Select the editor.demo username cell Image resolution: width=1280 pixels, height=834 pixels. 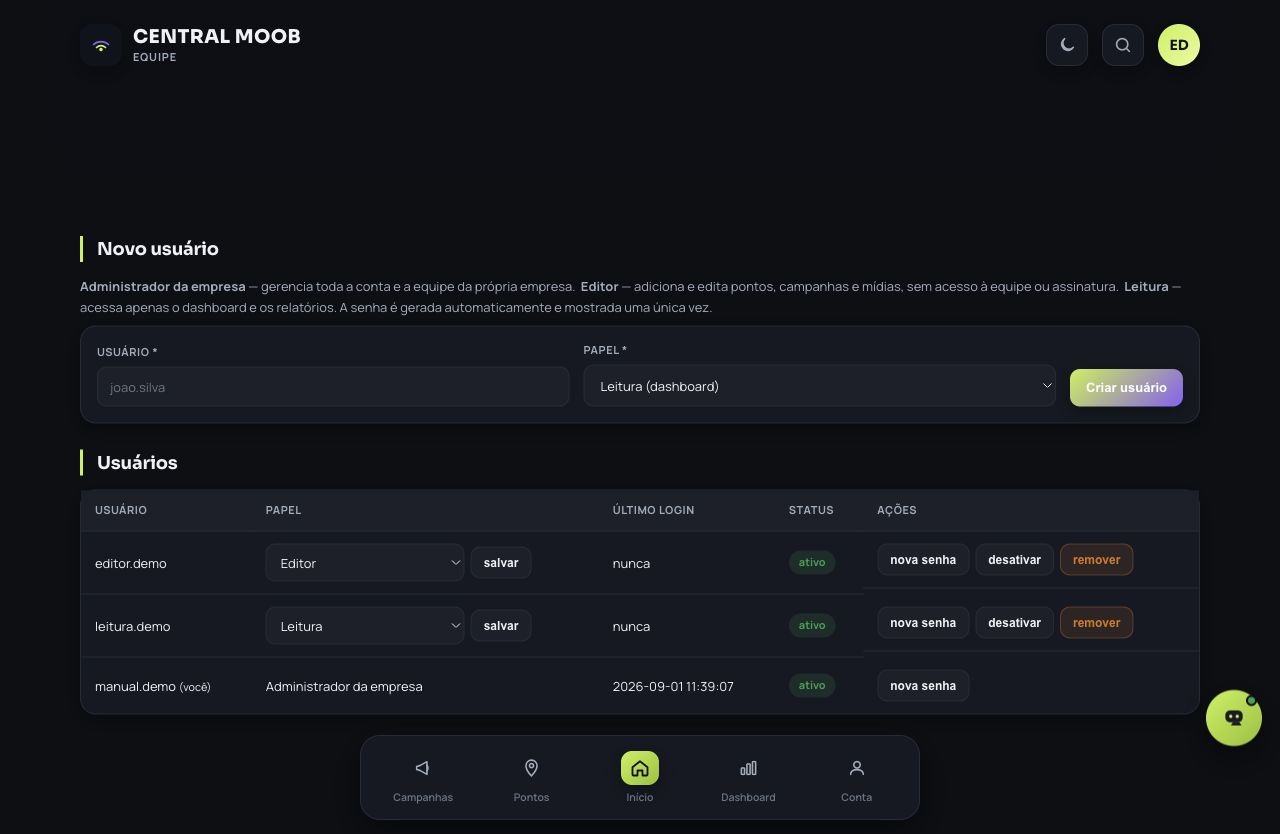coord(131,564)
